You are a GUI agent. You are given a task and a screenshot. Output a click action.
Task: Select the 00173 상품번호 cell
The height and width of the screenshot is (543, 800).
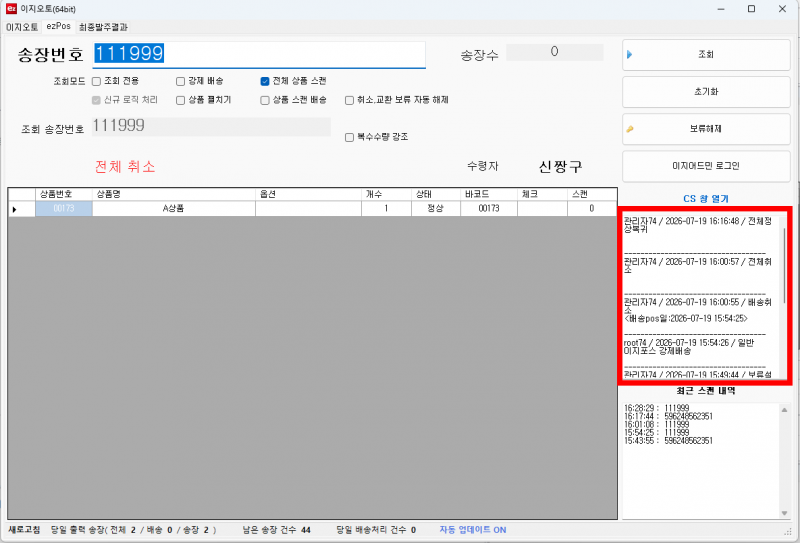click(x=64, y=209)
